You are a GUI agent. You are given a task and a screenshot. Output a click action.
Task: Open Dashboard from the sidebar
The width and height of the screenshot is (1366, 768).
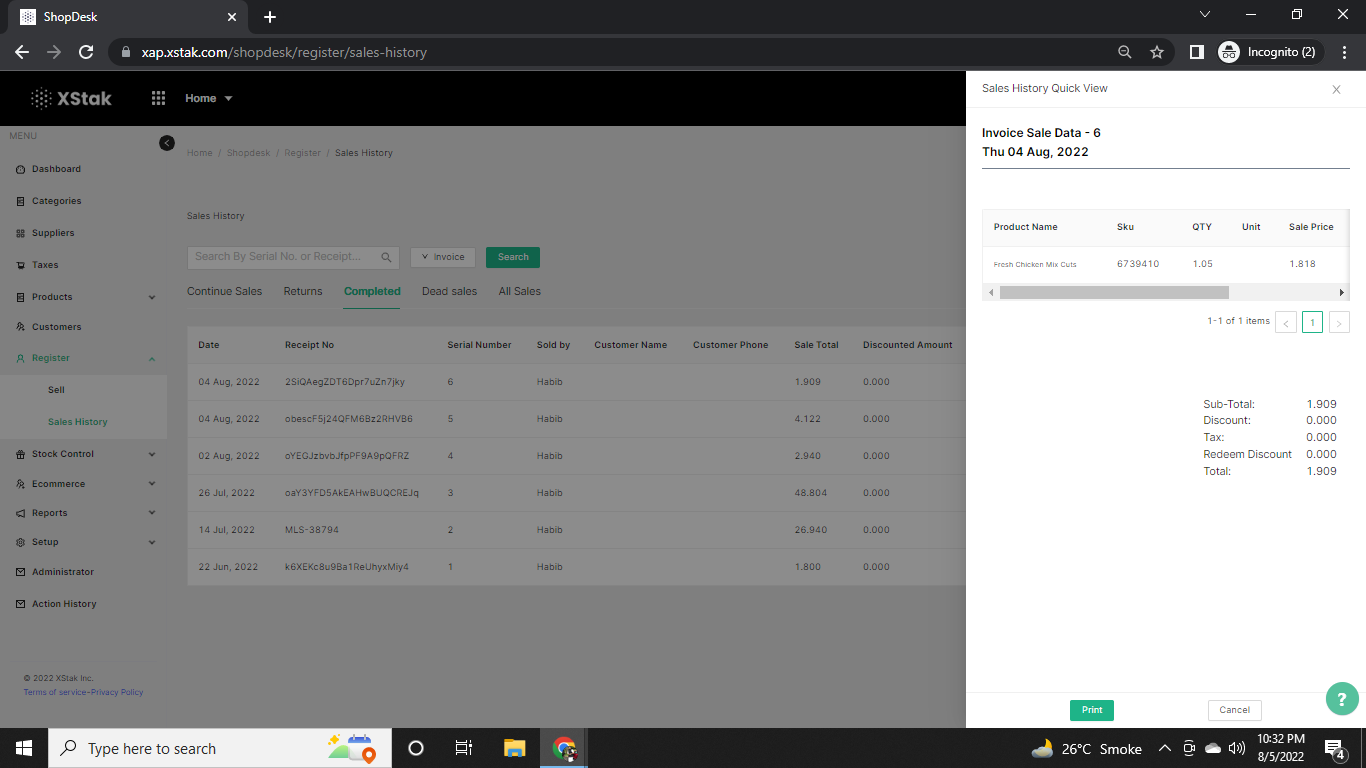coord(56,169)
